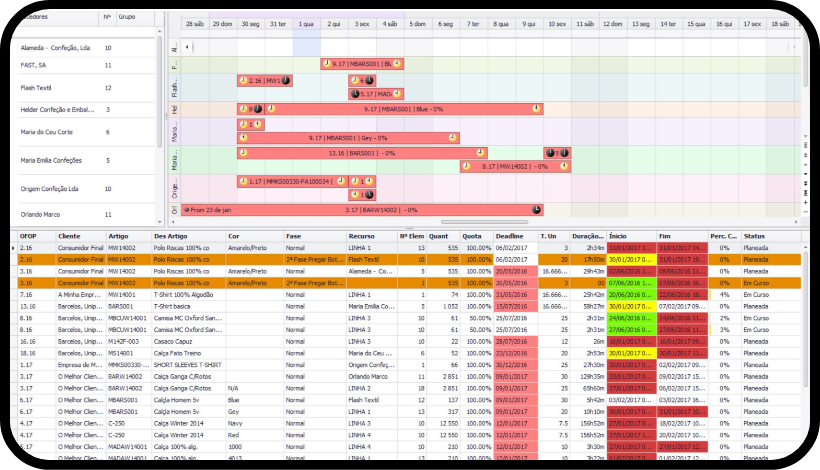This screenshot has width=820, height=470.
Task: Click the clock icon starting the 2.16 MW1 bar
Action: point(243,80)
